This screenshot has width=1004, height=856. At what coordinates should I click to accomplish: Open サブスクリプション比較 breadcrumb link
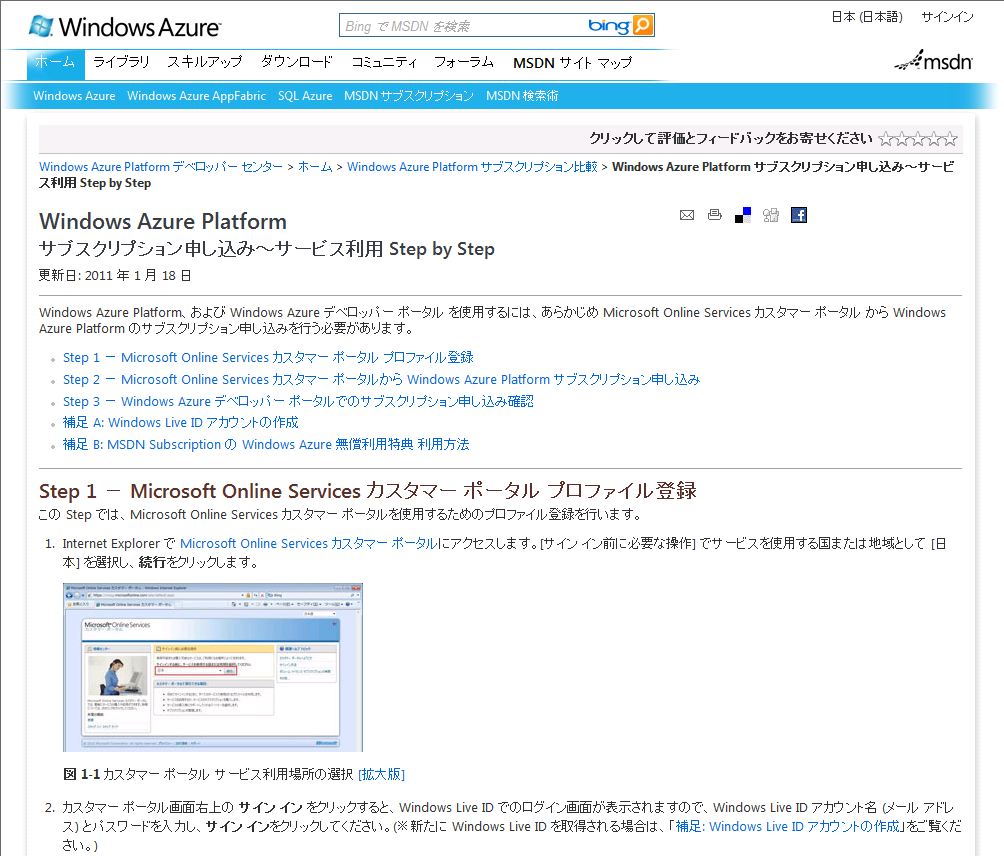coord(472,167)
